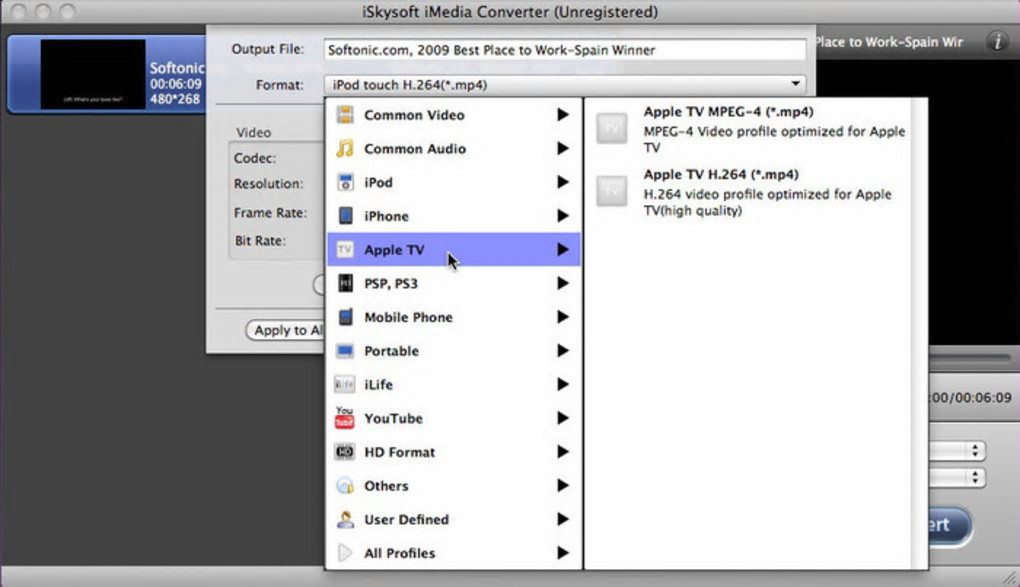Image resolution: width=1020 pixels, height=587 pixels.
Task: Click the iPod device icon
Action: 345,182
